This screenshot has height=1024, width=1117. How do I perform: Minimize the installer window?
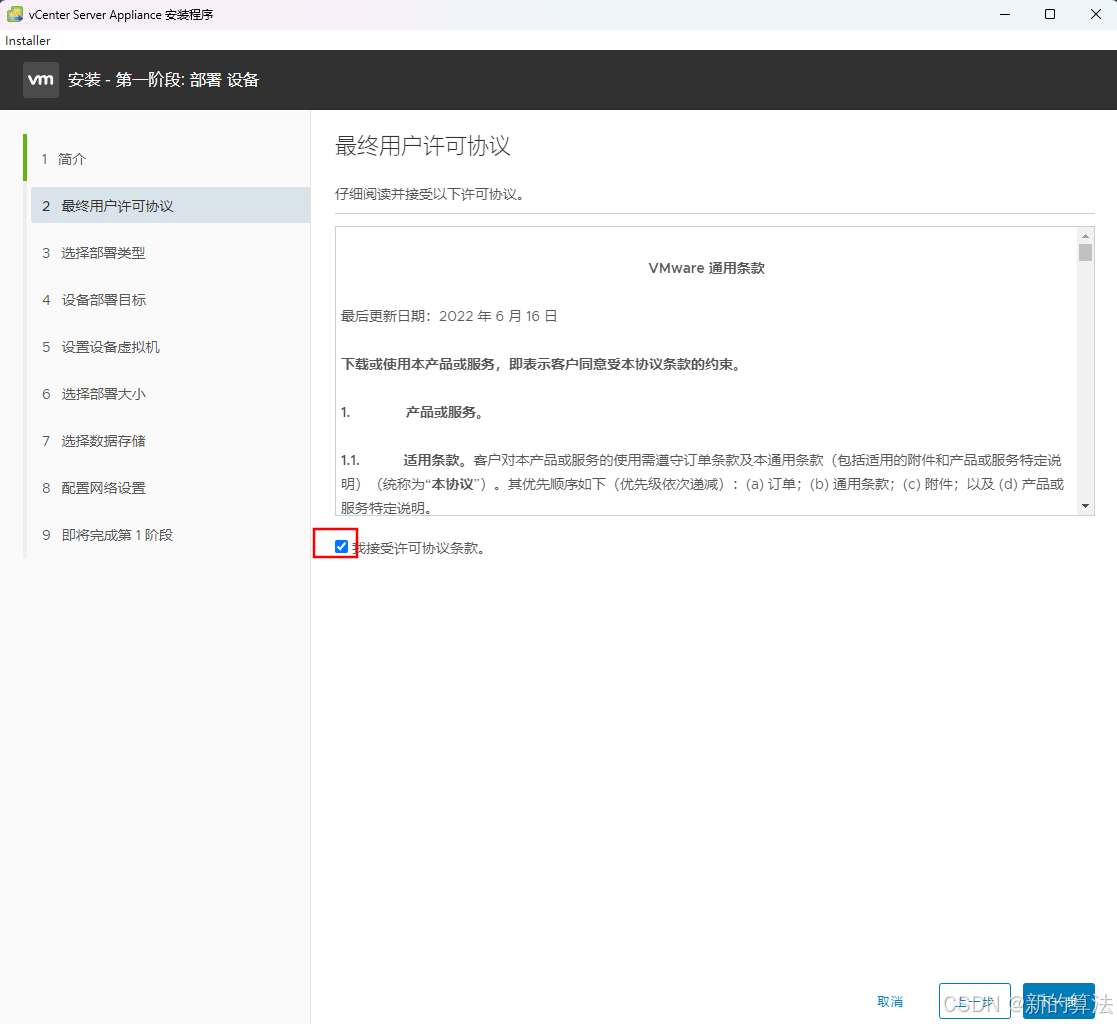click(x=1005, y=14)
